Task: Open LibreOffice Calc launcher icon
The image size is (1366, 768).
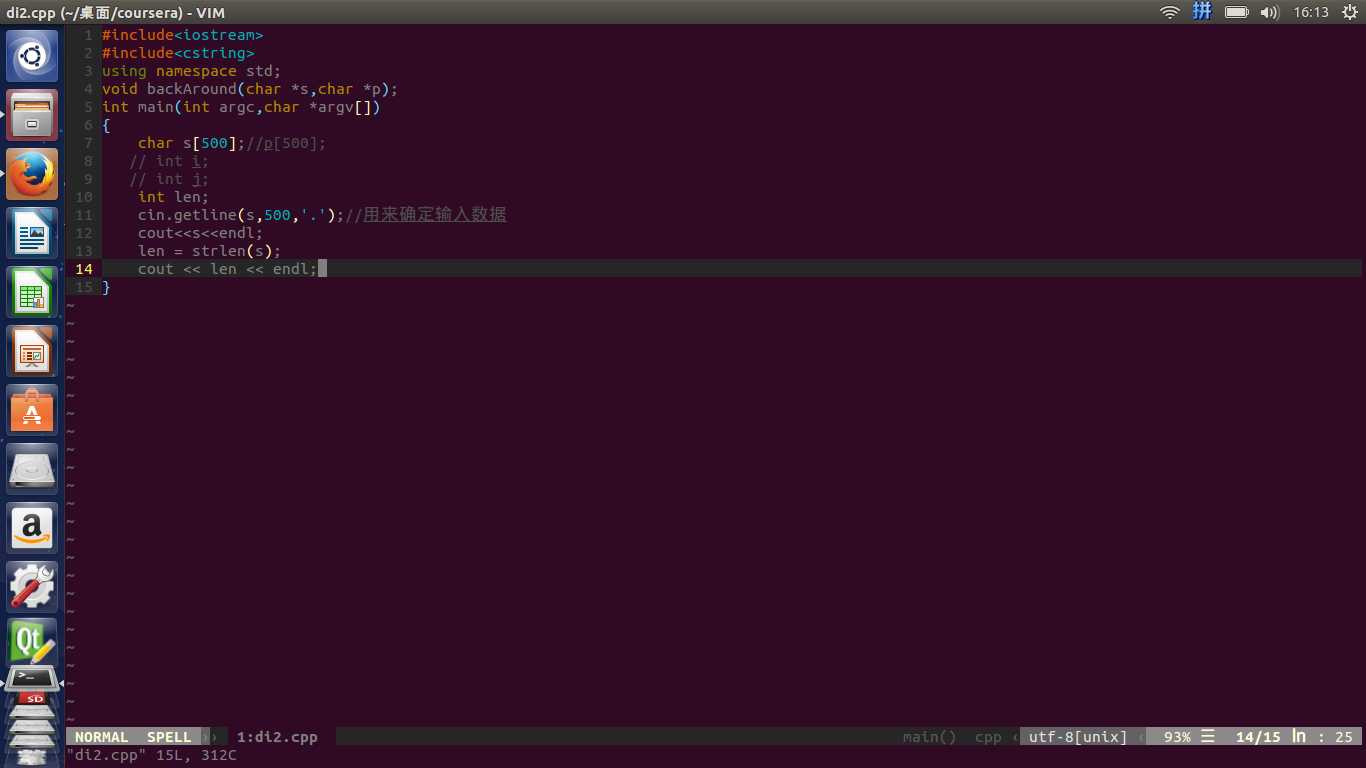Action: tap(32, 292)
